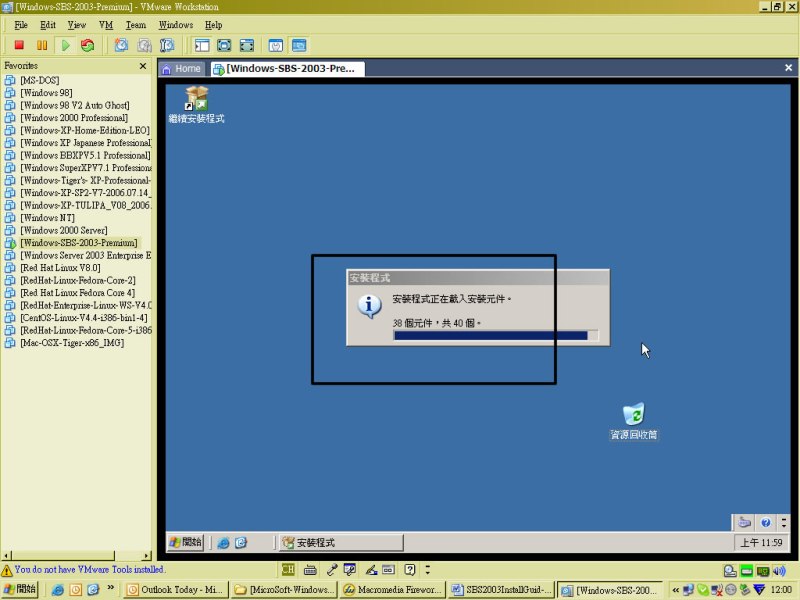Image resolution: width=800 pixels, height=600 pixels.
Task: Click the keyboard icon in IME bar
Action: (x=310, y=569)
